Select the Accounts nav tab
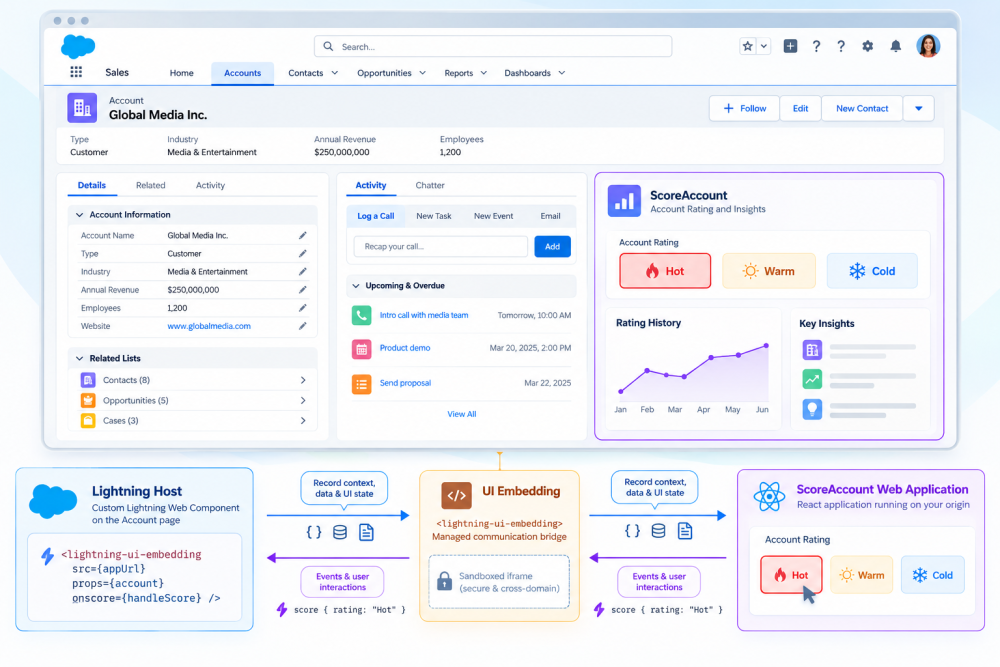 pos(242,73)
